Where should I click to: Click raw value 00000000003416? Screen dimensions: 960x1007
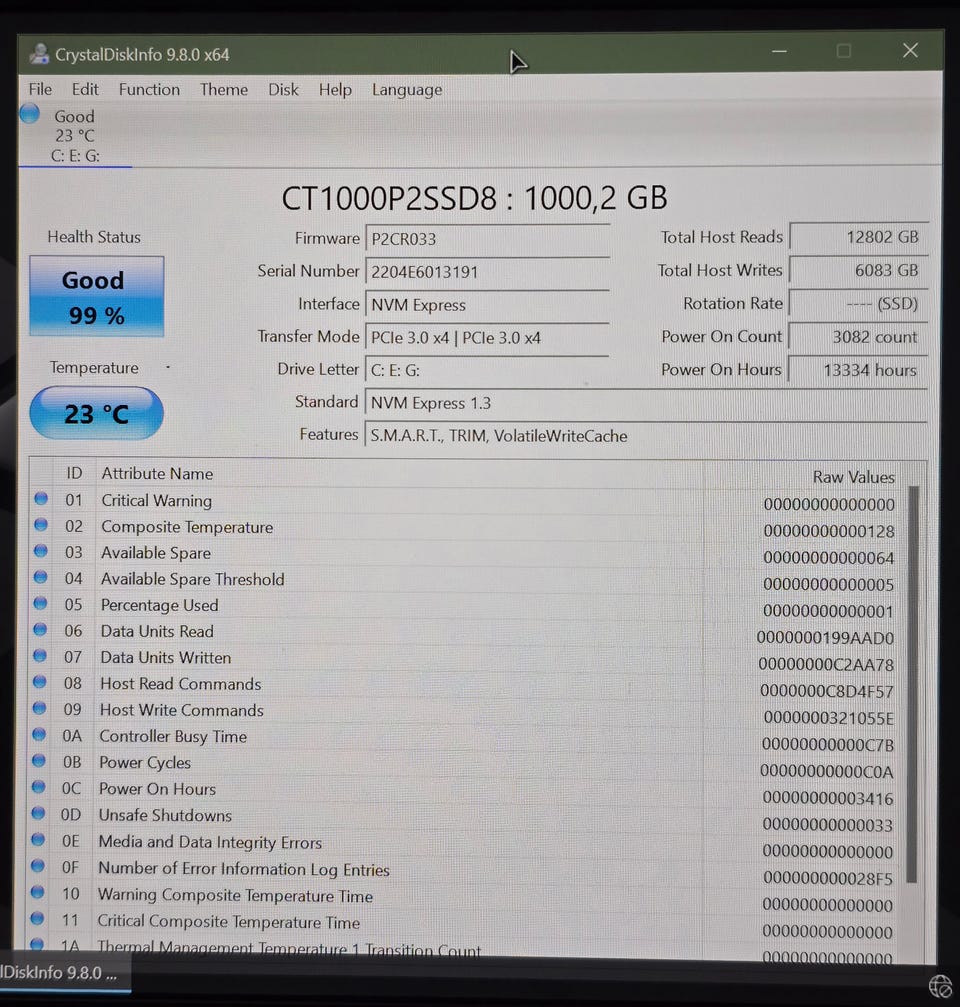tap(828, 798)
